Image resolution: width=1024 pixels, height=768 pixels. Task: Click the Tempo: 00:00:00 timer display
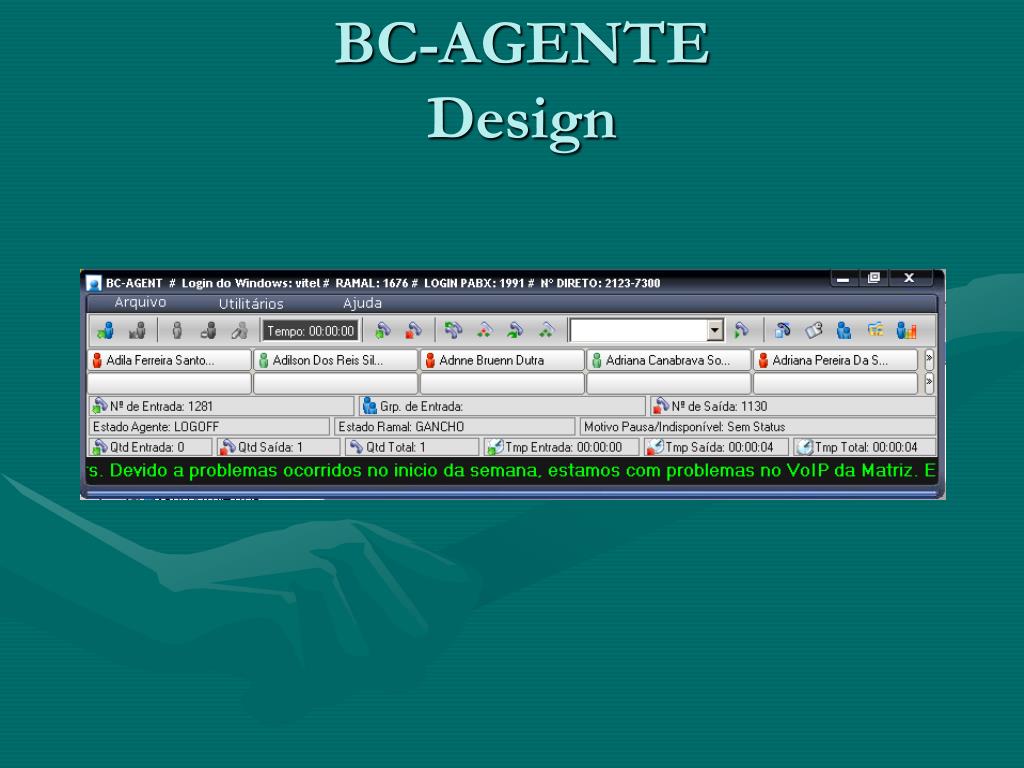pyautogui.click(x=310, y=331)
